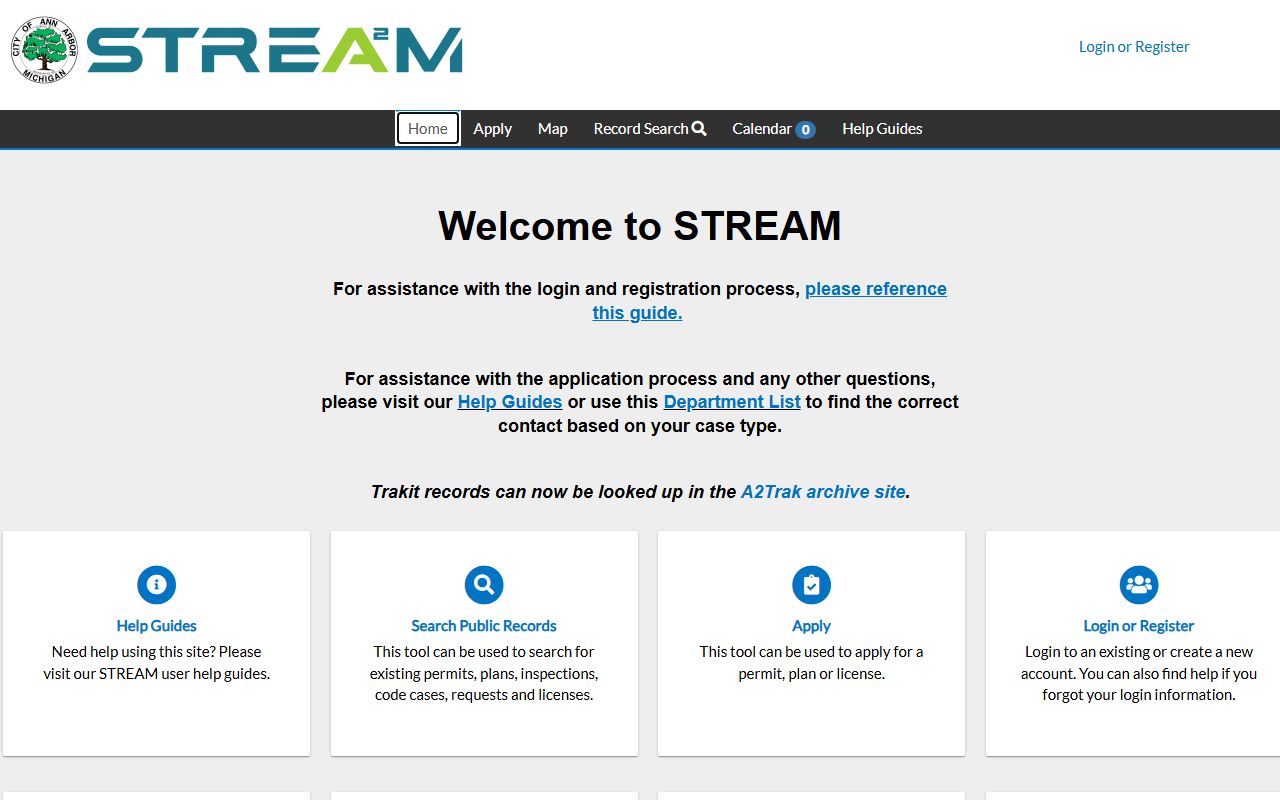Click the magnifier icon beside Record Search
1280x800 pixels.
(699, 128)
